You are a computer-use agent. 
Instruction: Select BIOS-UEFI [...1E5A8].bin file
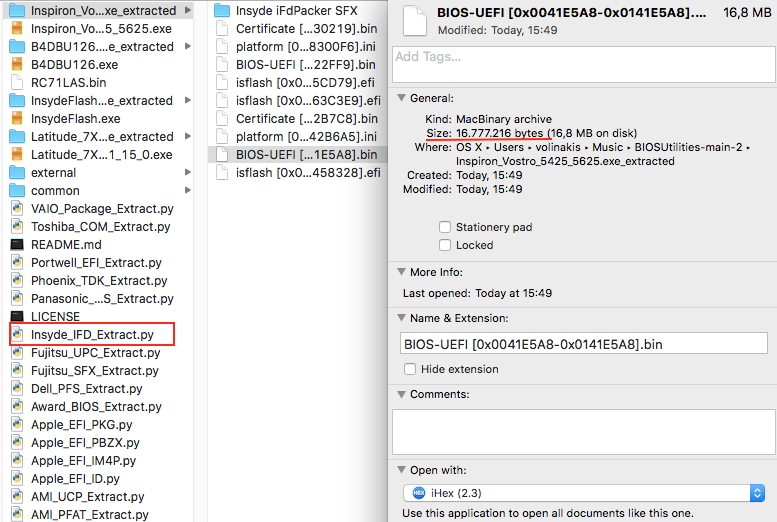tap(297, 155)
